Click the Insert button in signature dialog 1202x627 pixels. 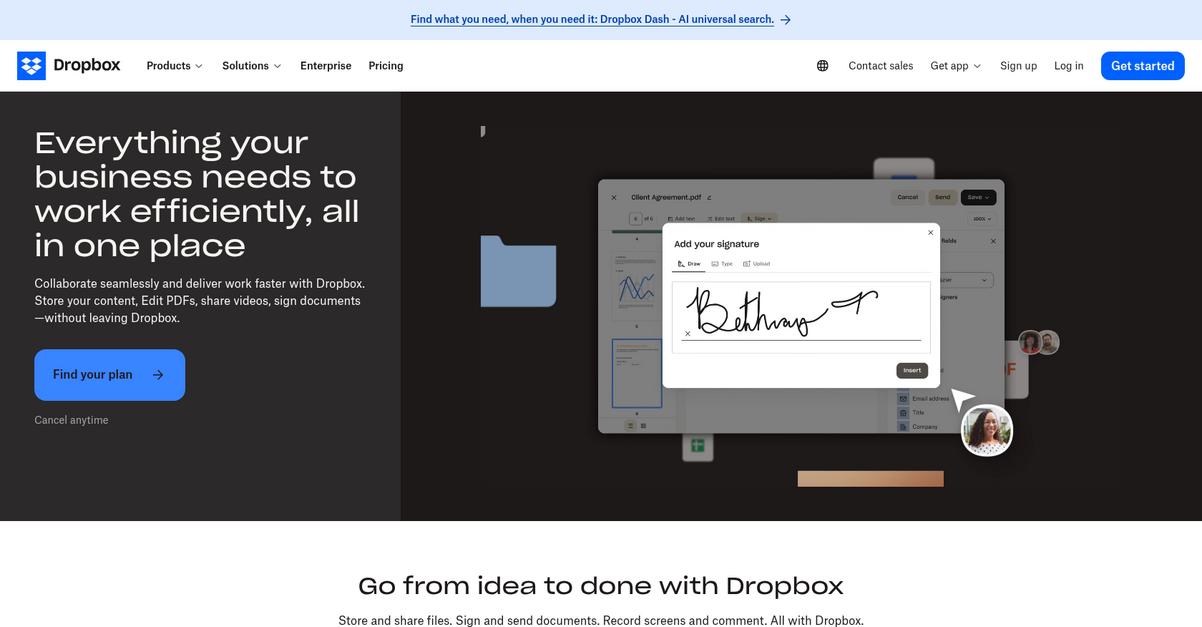pos(912,370)
